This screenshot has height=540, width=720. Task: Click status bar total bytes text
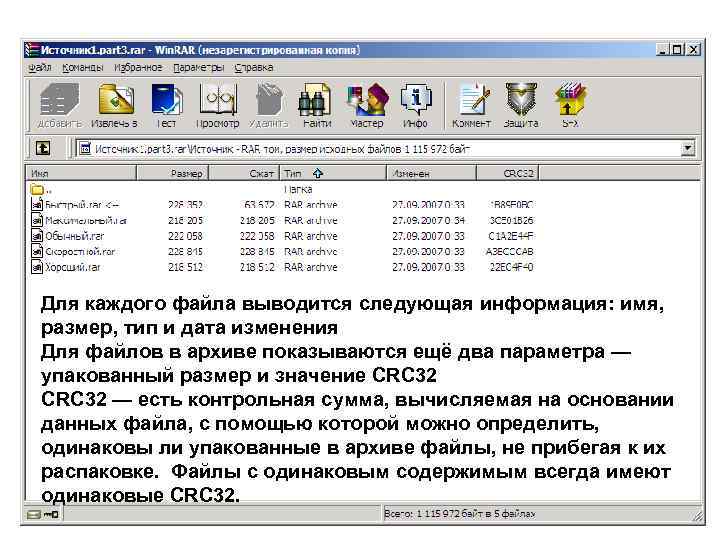460,514
